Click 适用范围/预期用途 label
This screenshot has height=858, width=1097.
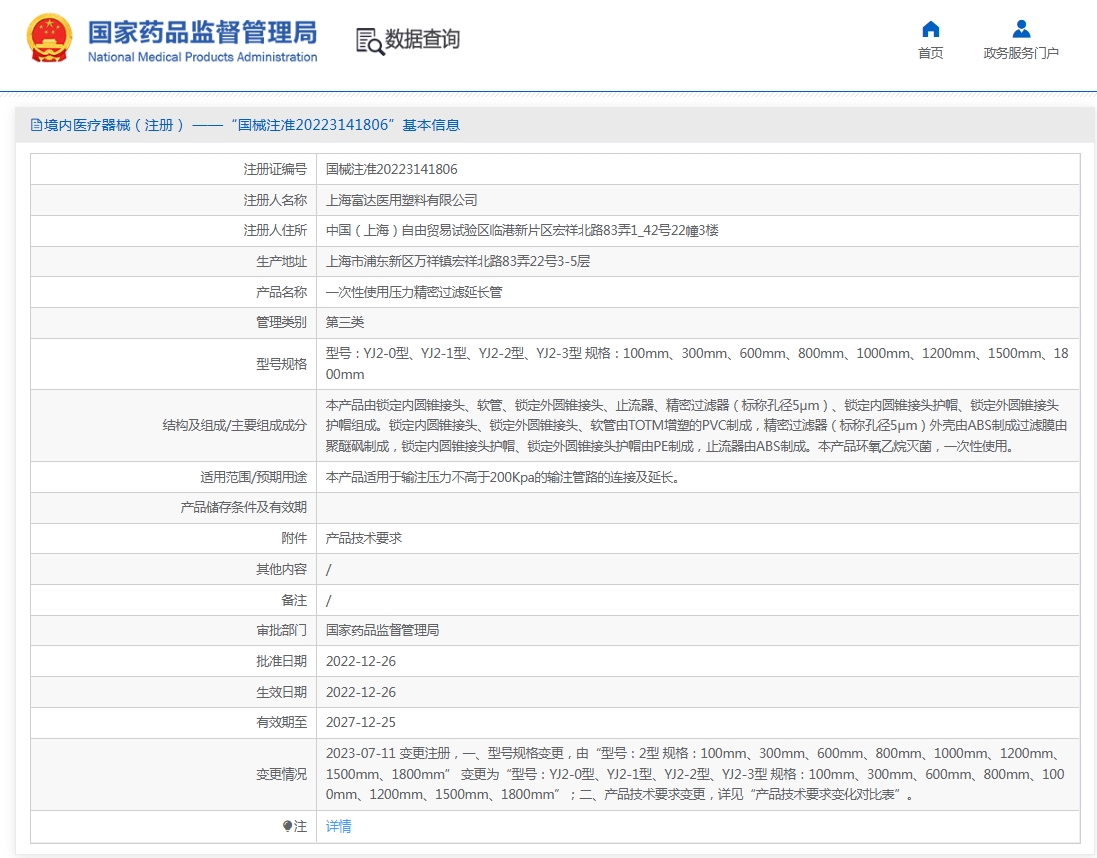click(x=253, y=477)
